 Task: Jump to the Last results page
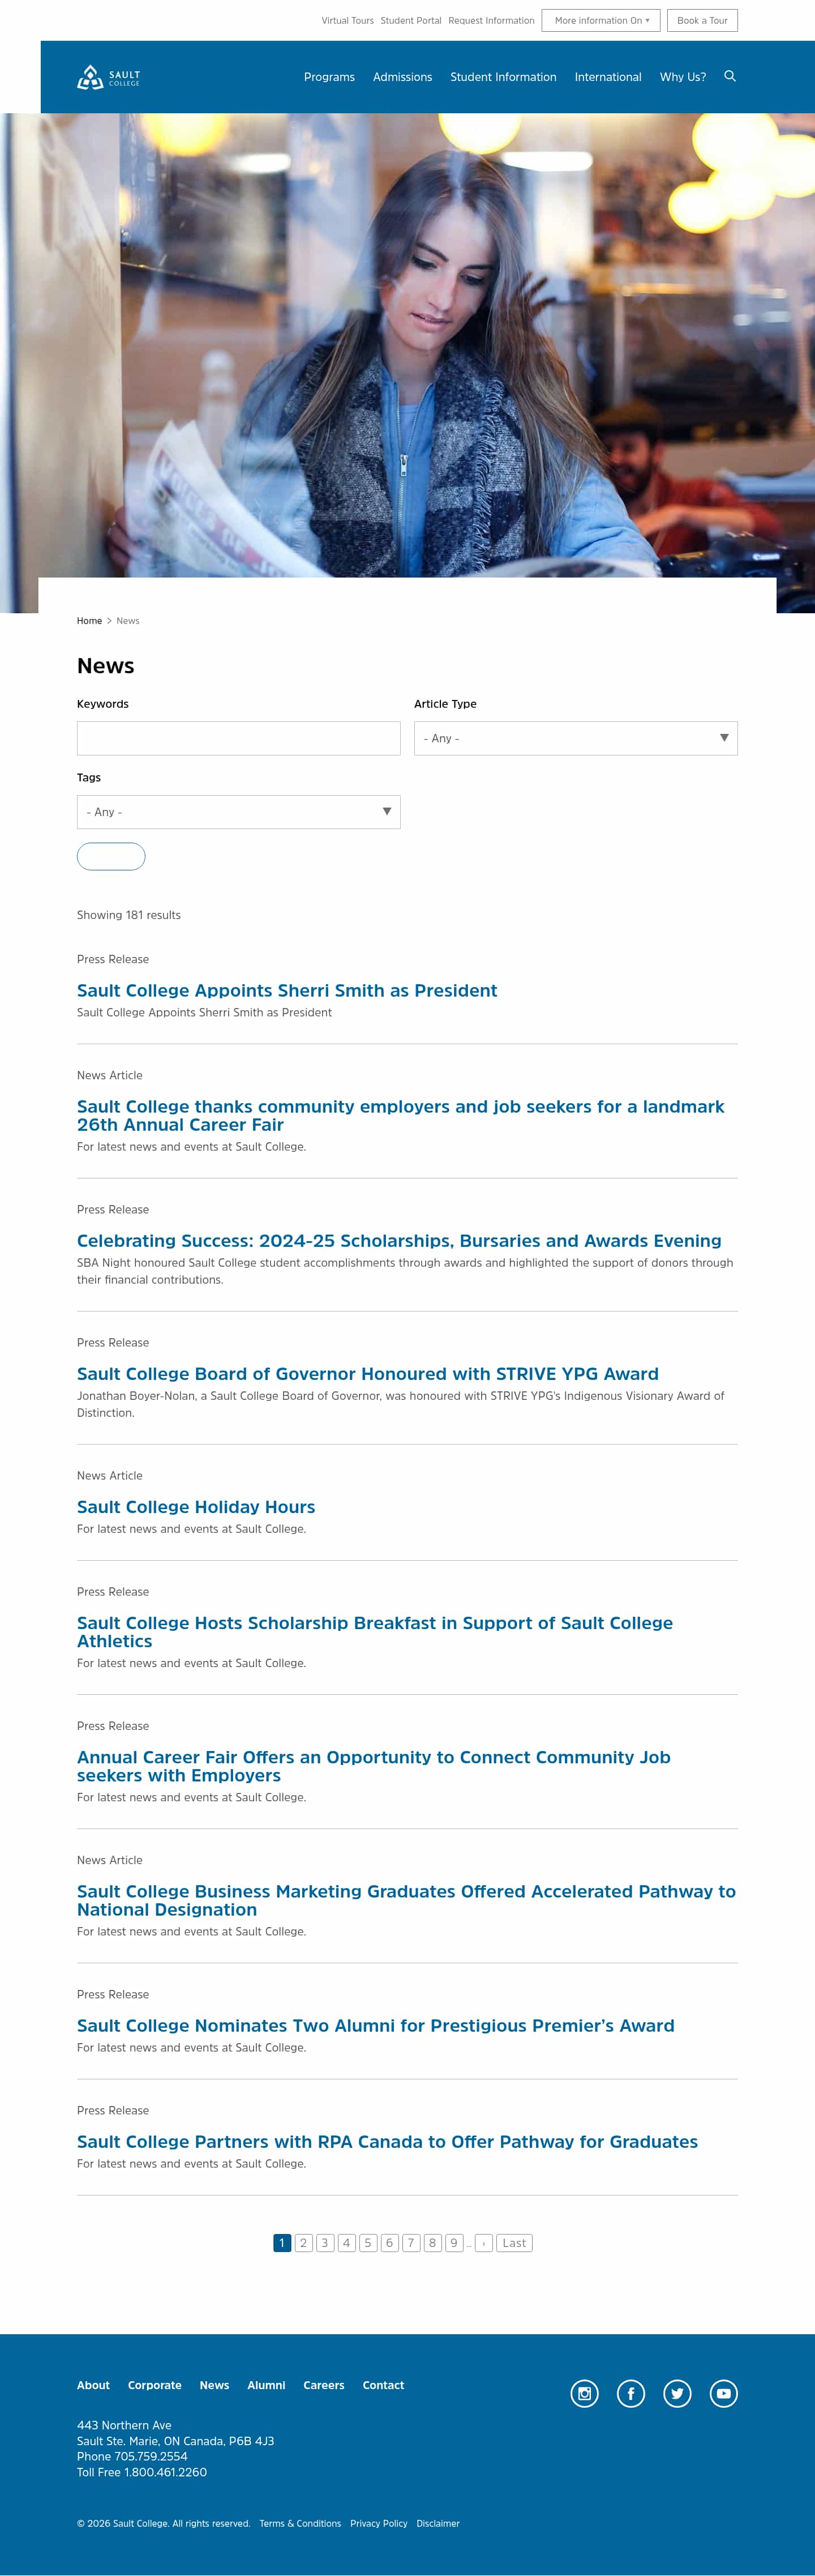coord(514,2243)
